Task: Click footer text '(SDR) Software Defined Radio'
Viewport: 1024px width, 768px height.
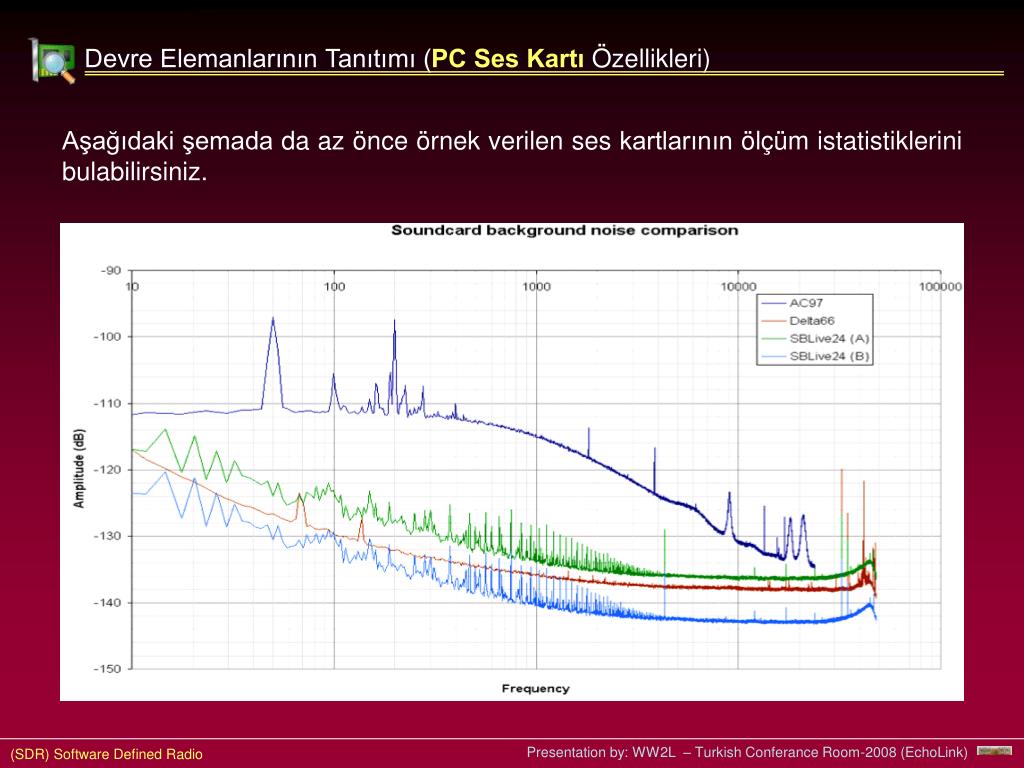Action: 106,754
